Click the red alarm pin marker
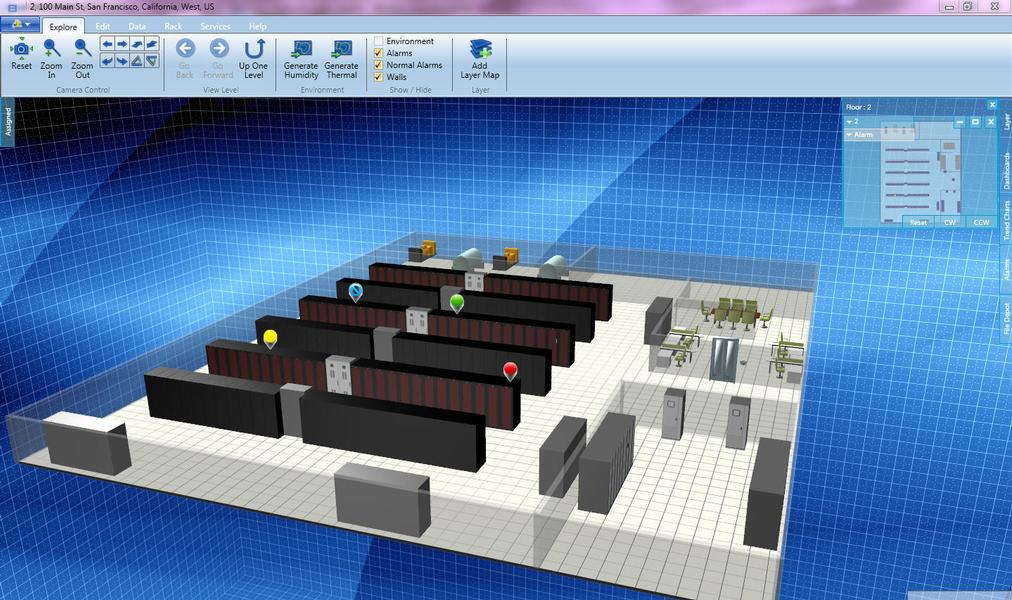The width and height of the screenshot is (1012, 600). (510, 371)
